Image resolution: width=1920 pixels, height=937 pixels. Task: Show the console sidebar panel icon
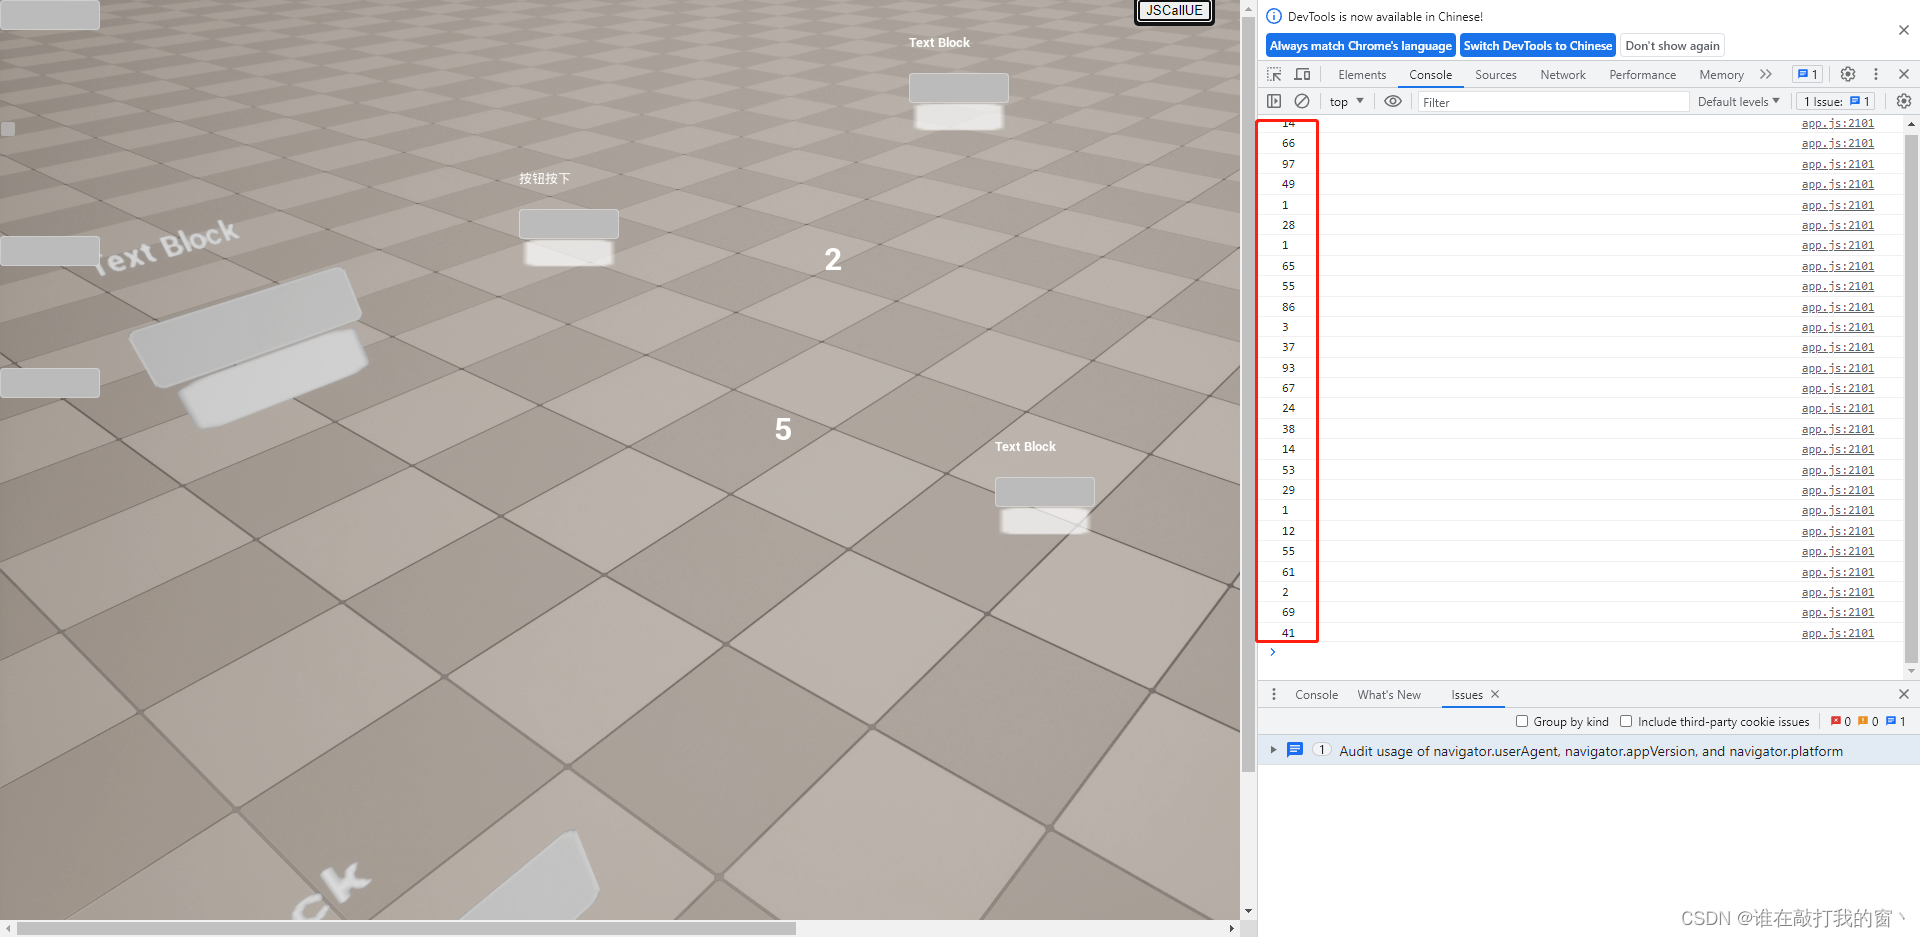(1274, 101)
